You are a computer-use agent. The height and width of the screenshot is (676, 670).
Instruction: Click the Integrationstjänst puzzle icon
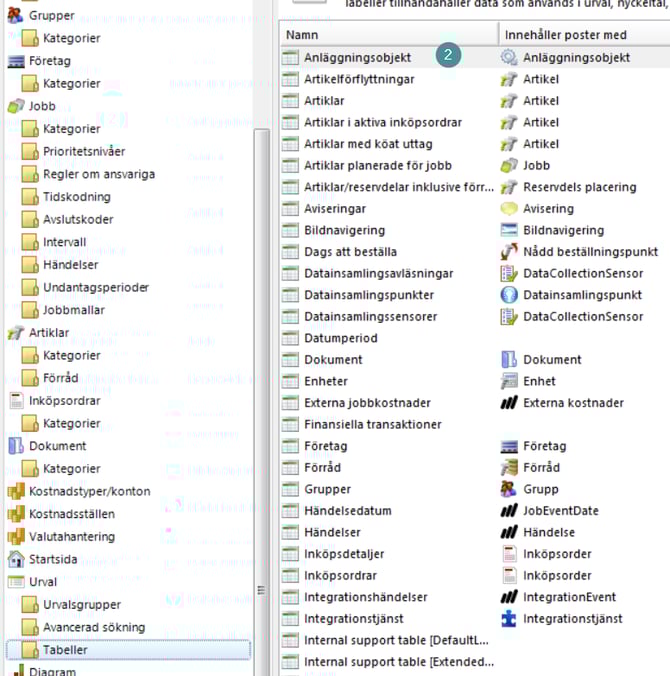[x=510, y=619]
